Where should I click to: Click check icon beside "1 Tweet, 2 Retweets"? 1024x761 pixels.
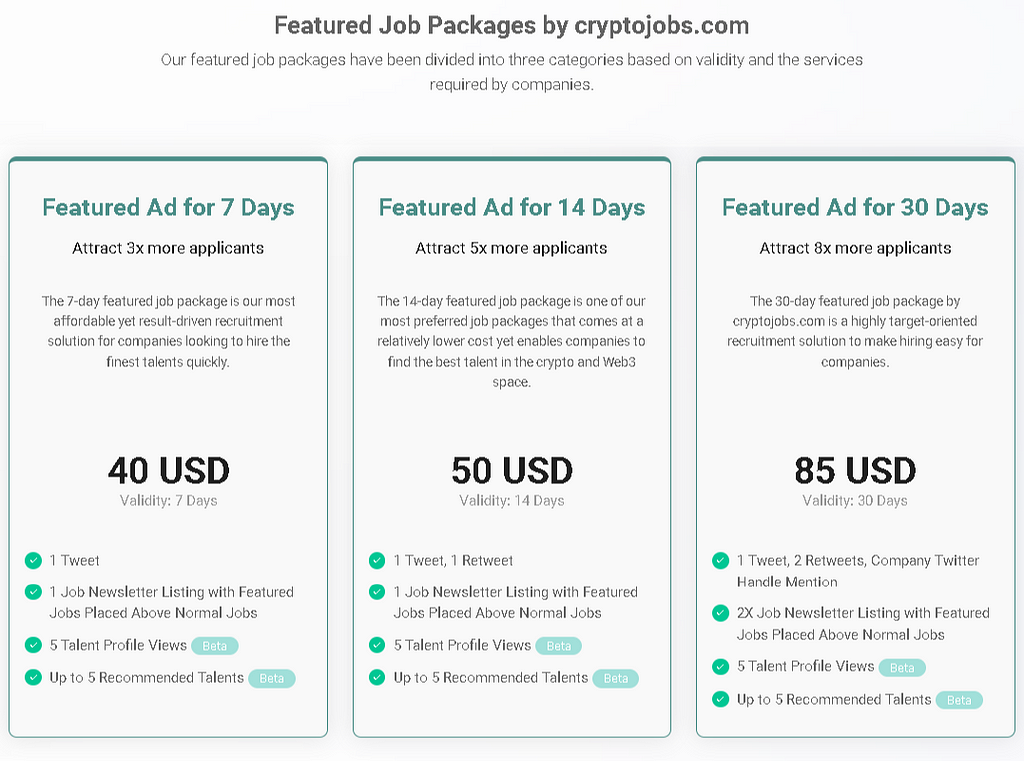(x=720, y=560)
